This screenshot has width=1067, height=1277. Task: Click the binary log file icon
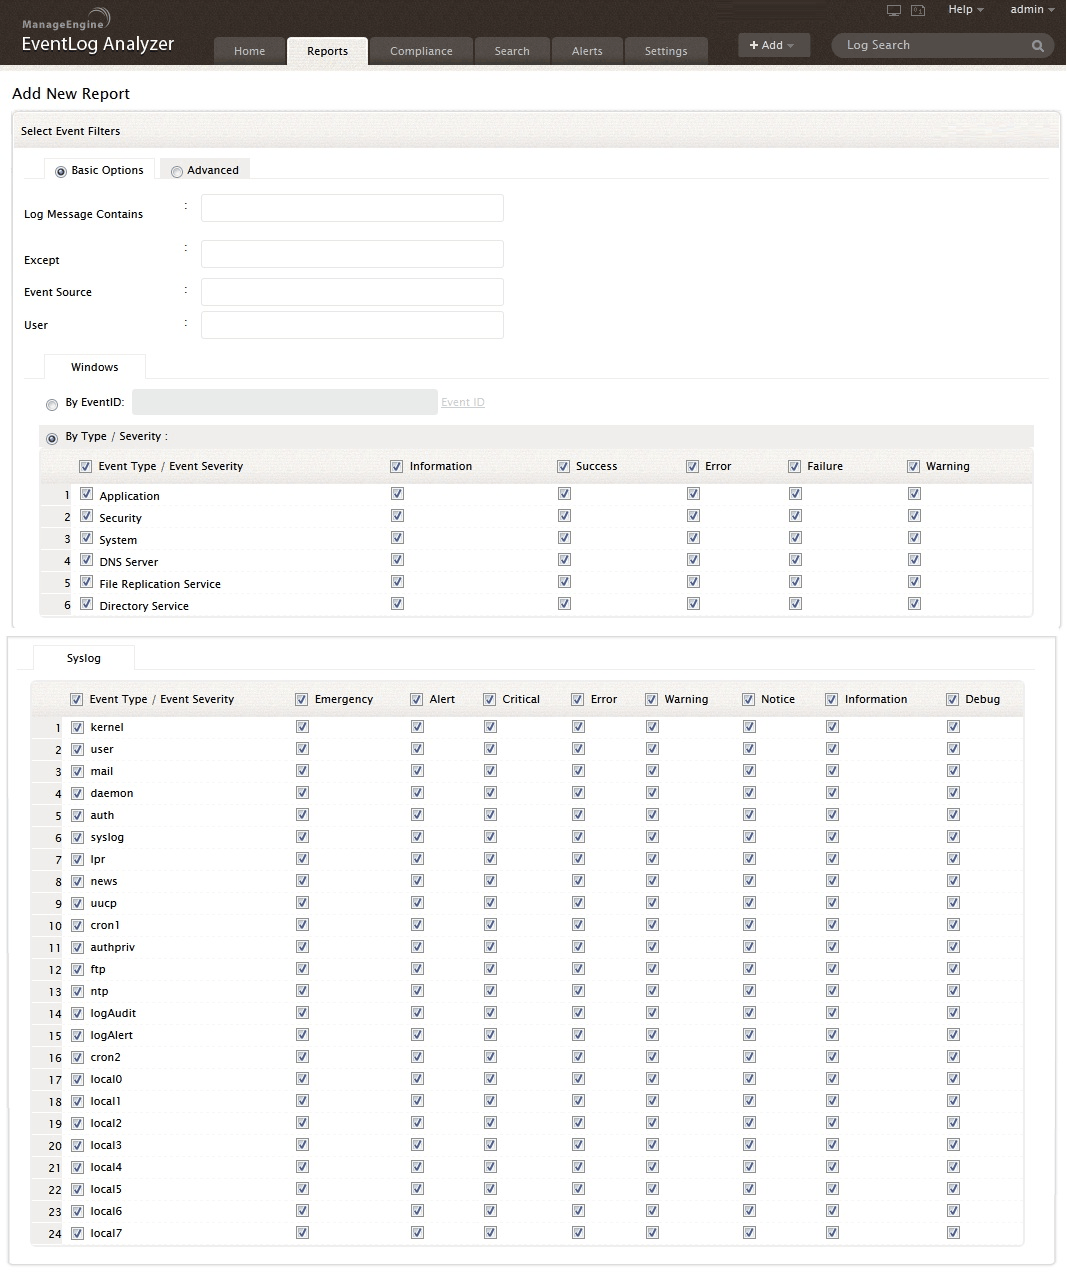click(x=917, y=10)
